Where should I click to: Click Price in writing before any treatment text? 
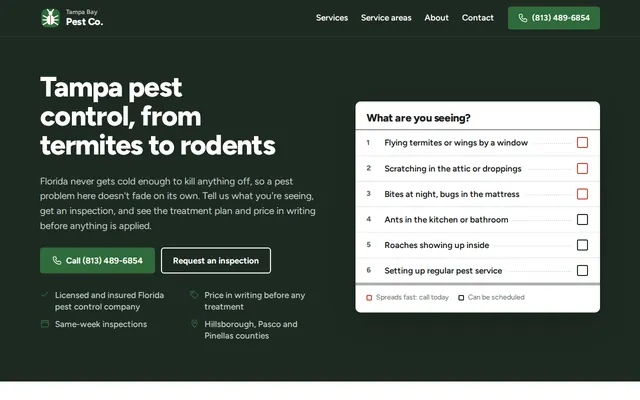pos(255,301)
